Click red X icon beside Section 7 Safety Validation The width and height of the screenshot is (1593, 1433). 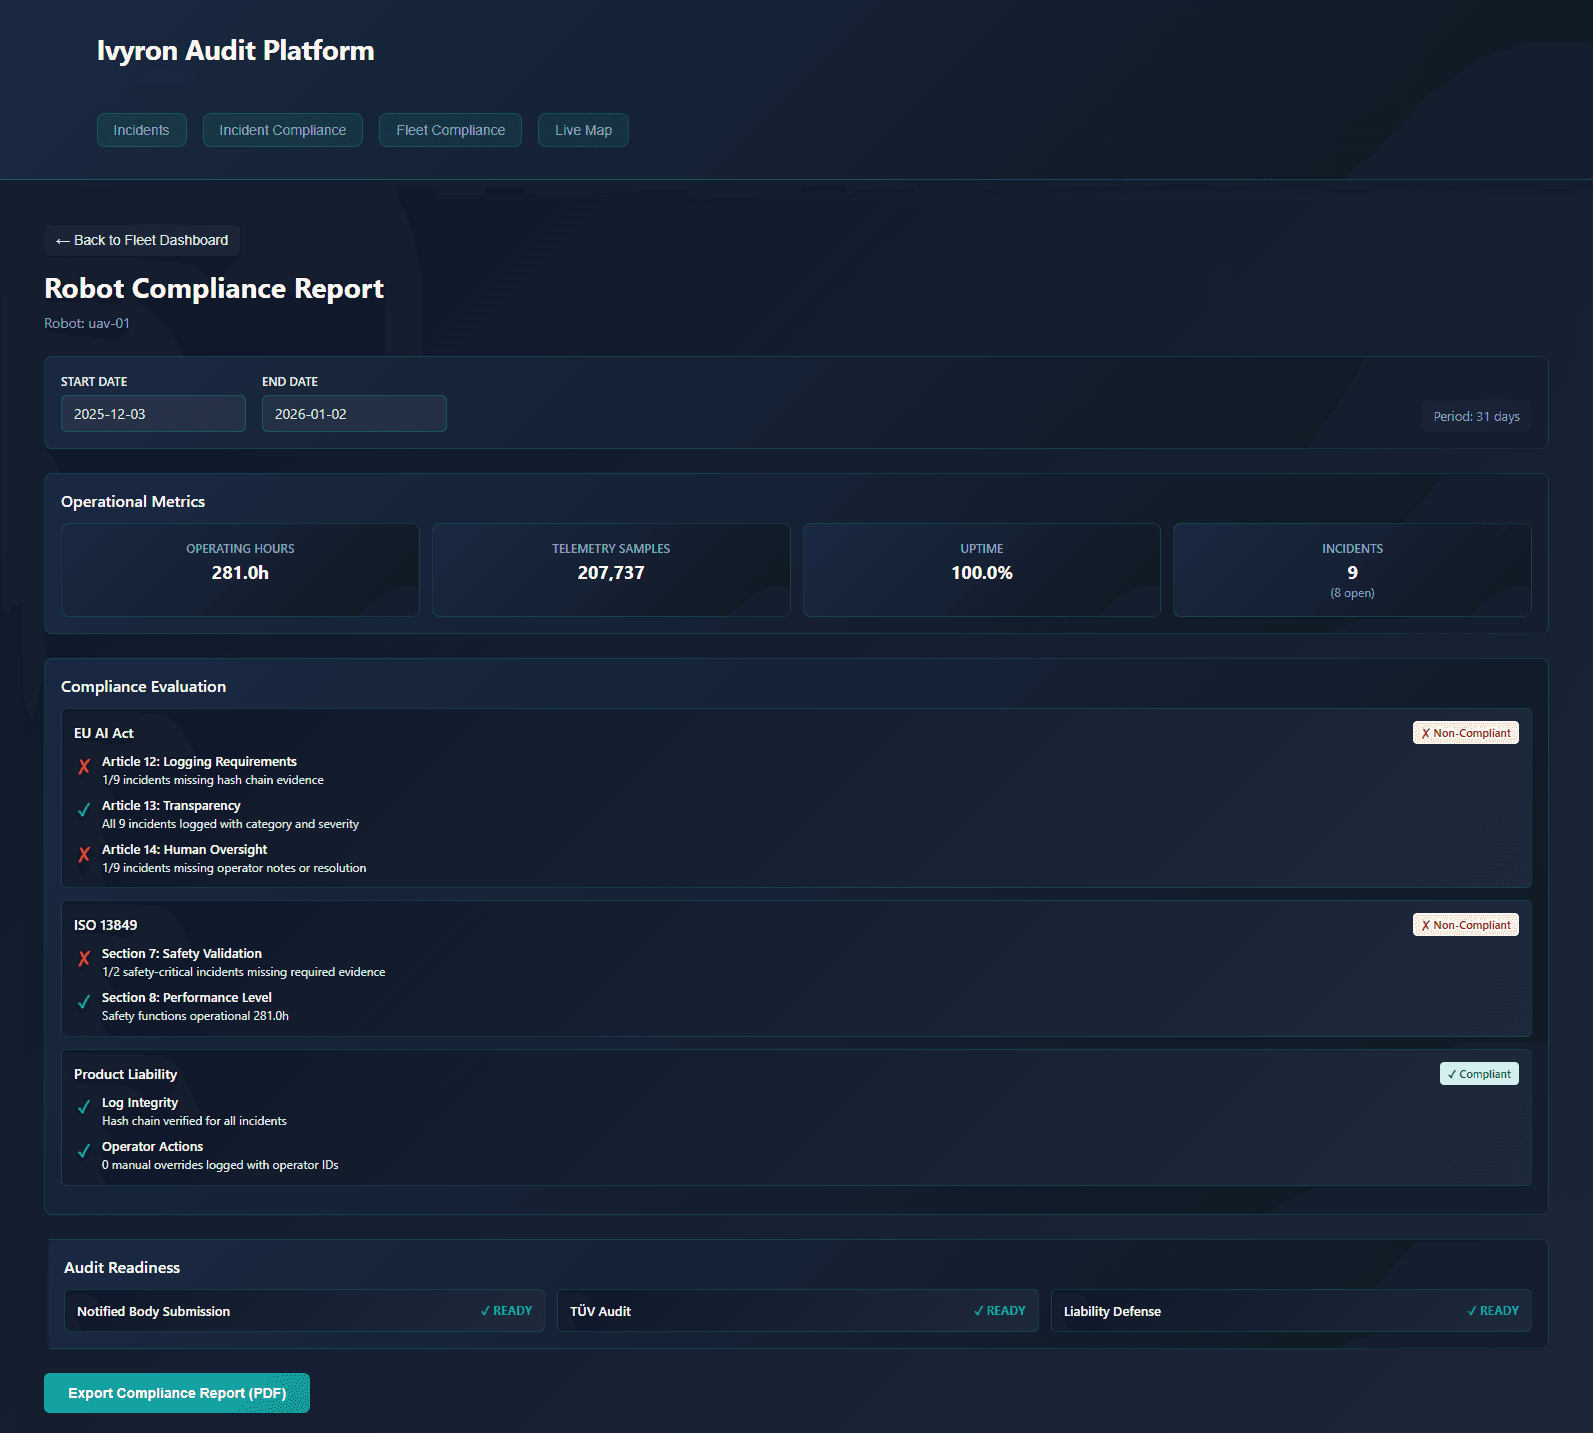pos(84,959)
